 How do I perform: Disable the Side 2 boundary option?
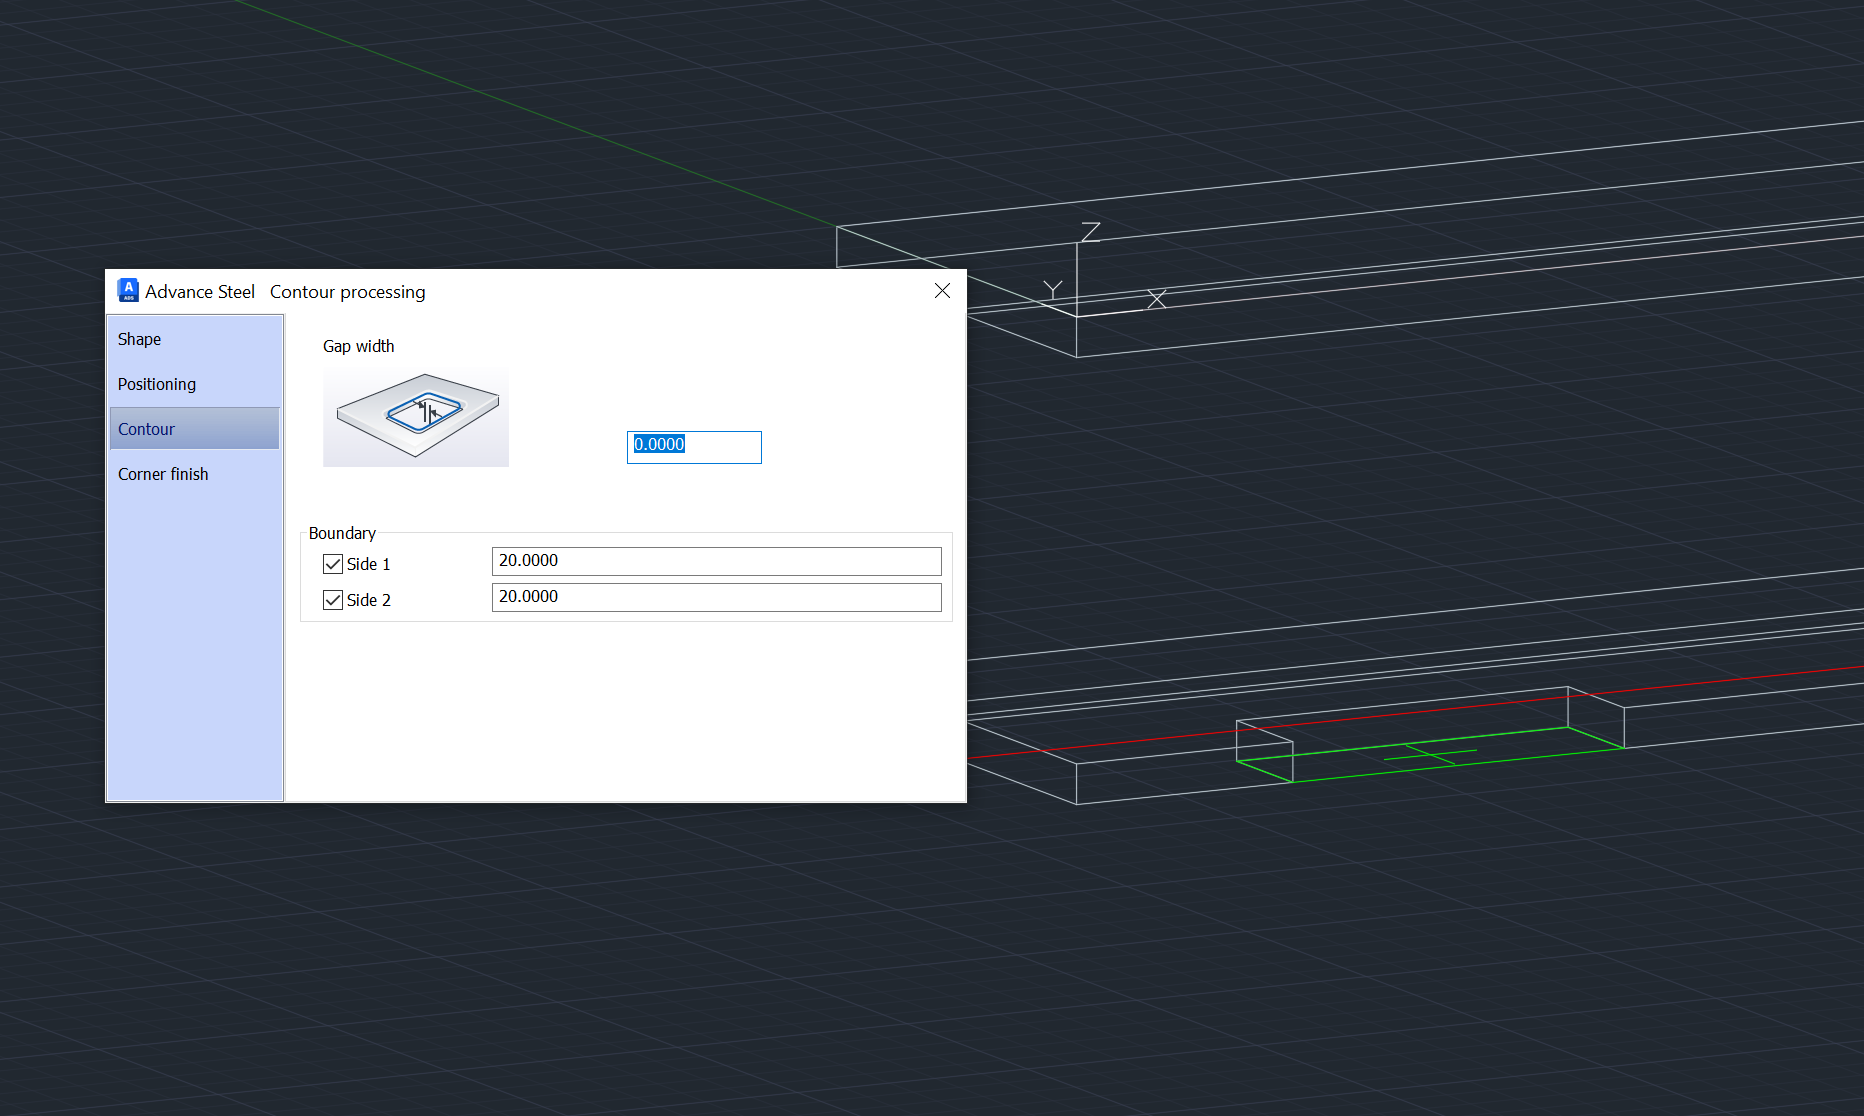click(x=332, y=599)
